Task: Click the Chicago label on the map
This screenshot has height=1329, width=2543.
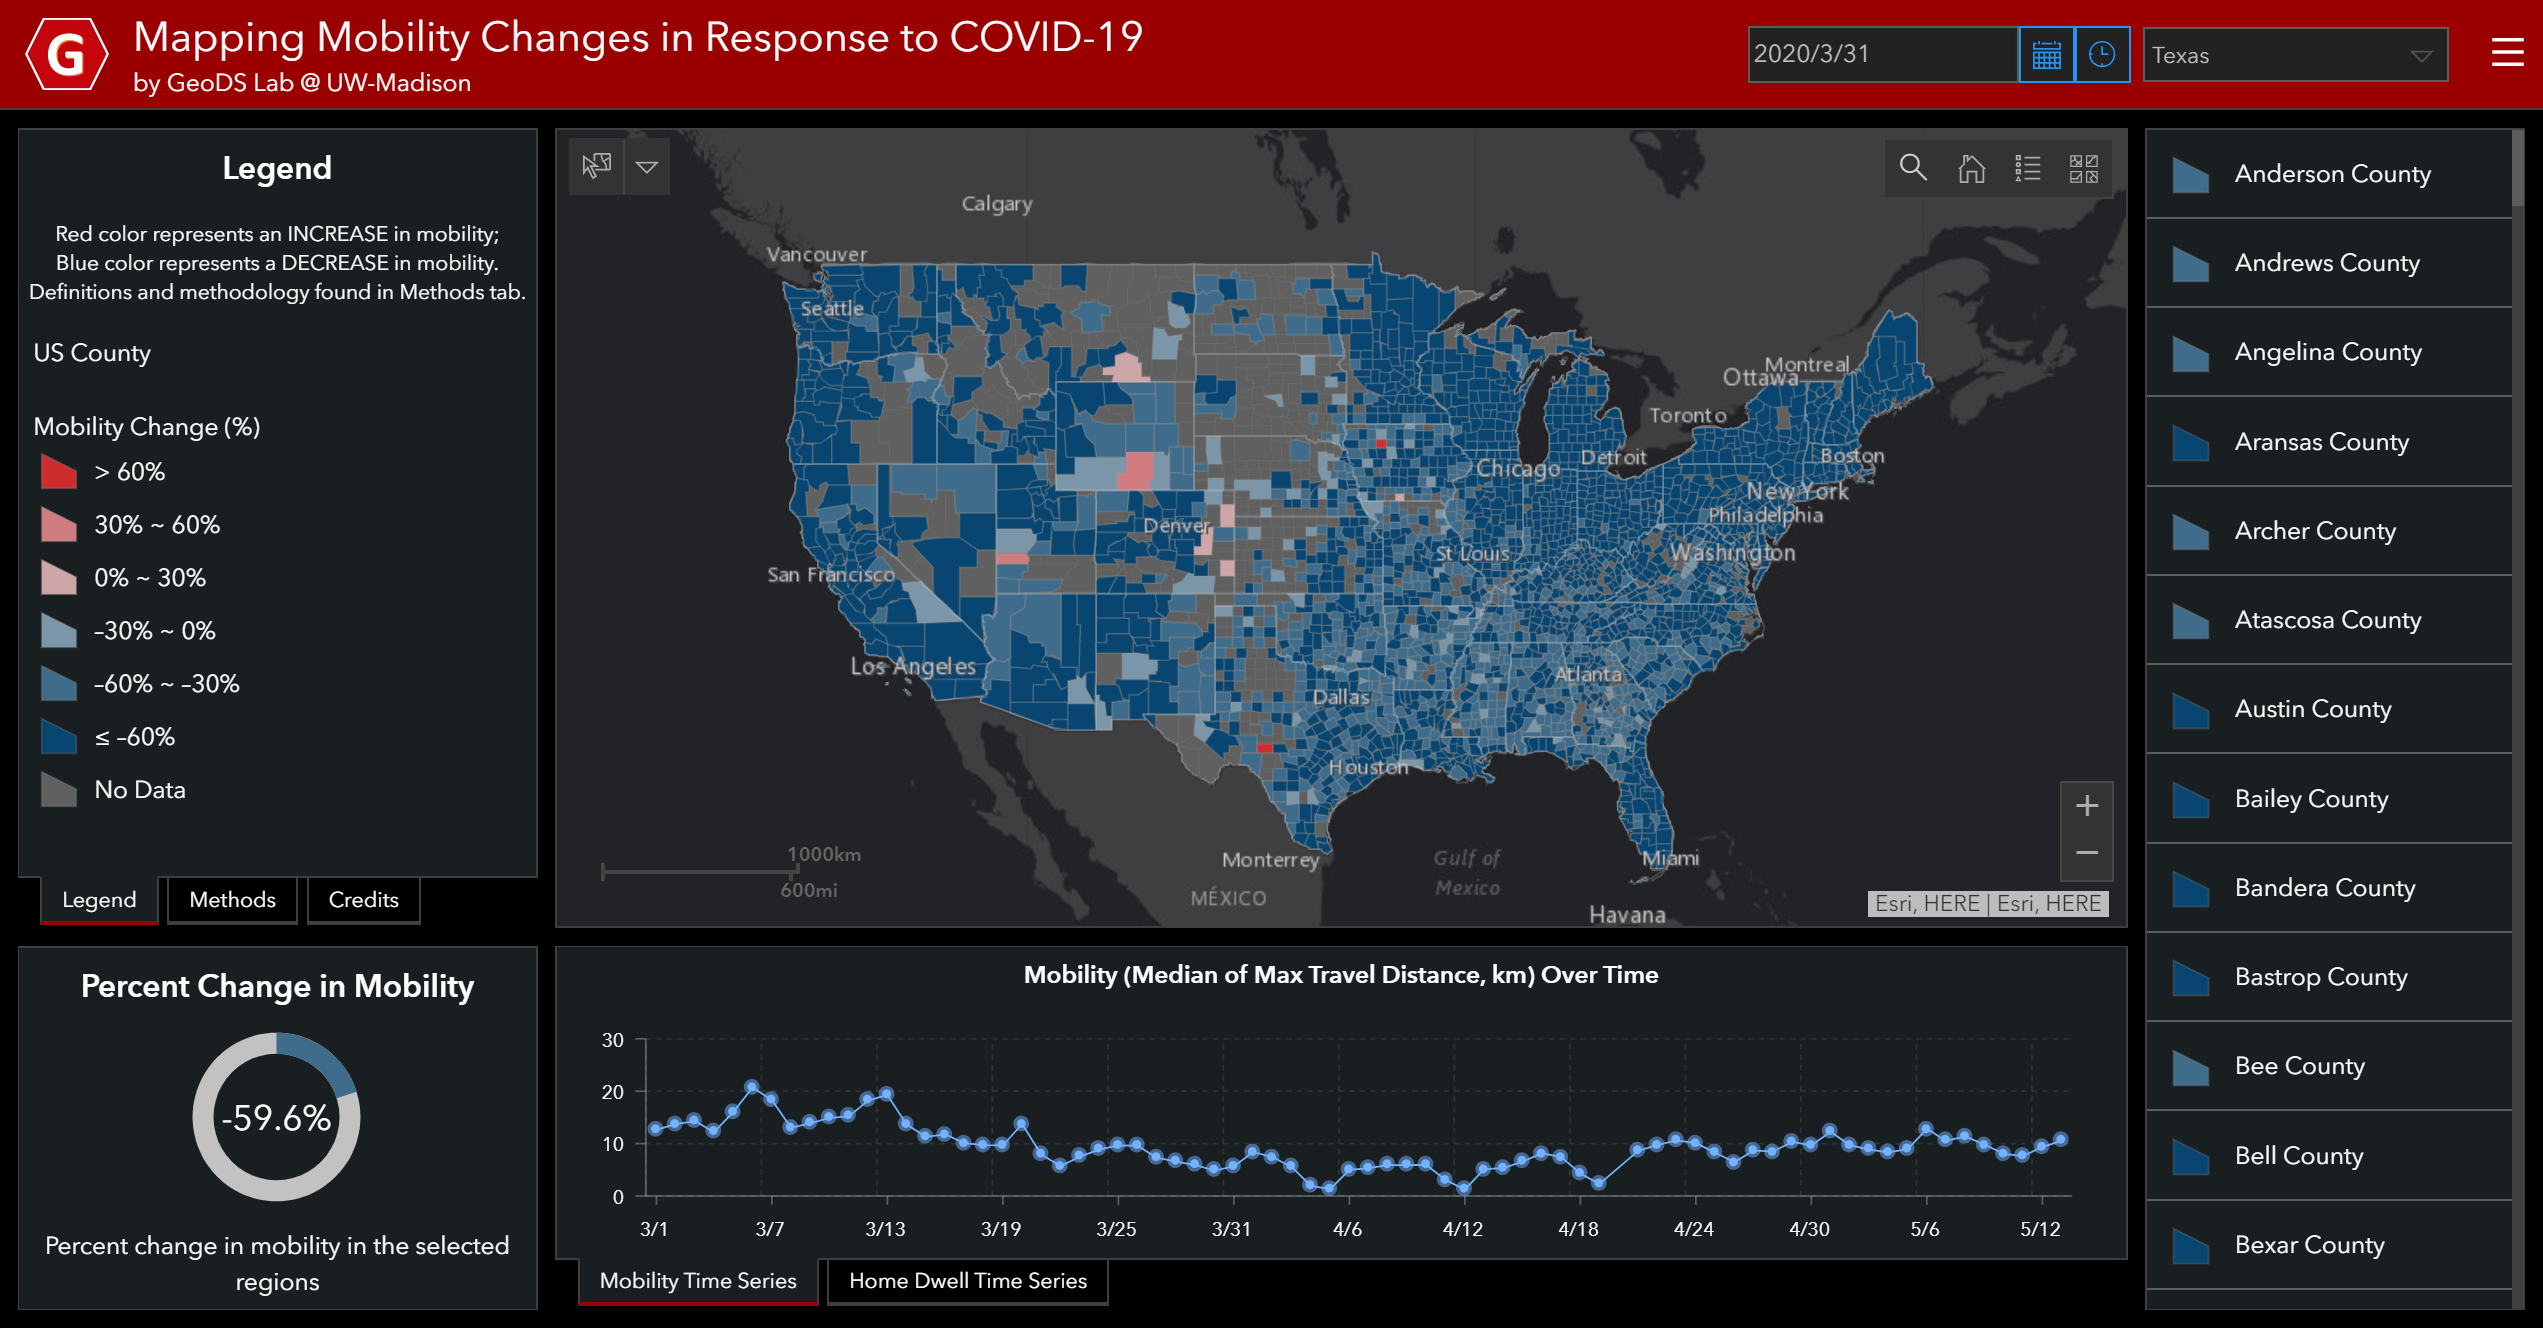Action: pos(1518,469)
